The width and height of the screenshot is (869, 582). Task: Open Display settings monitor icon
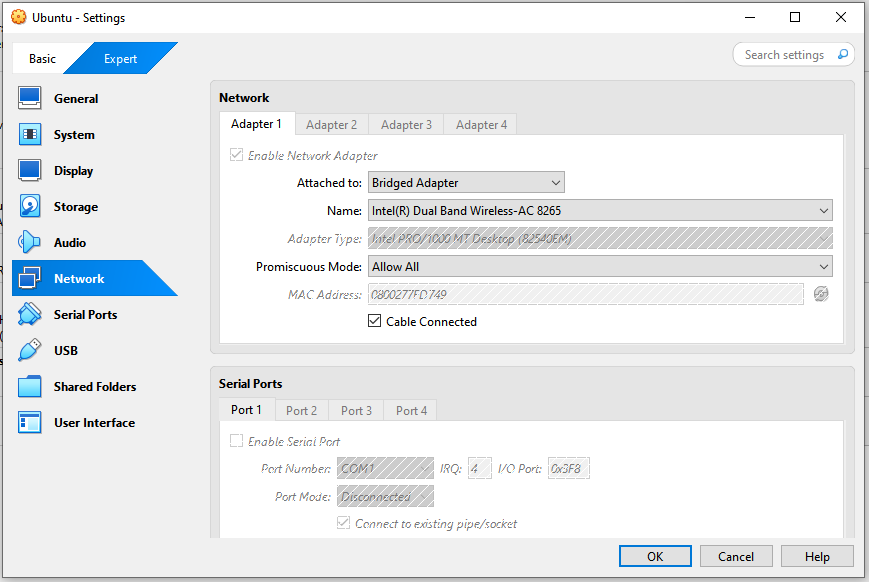(30, 170)
